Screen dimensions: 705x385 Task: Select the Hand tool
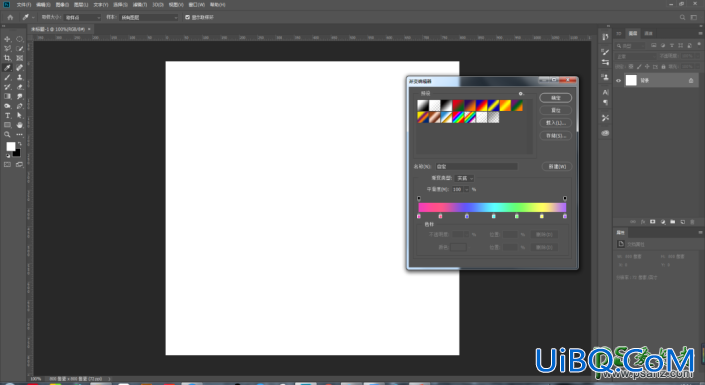(x=19, y=125)
